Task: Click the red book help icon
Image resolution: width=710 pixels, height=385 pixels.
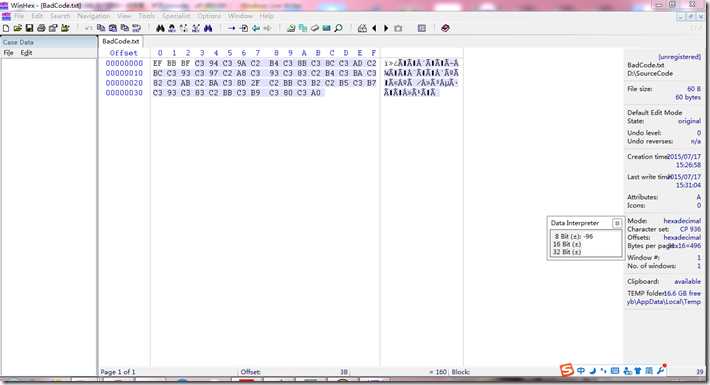Action: 445,28
